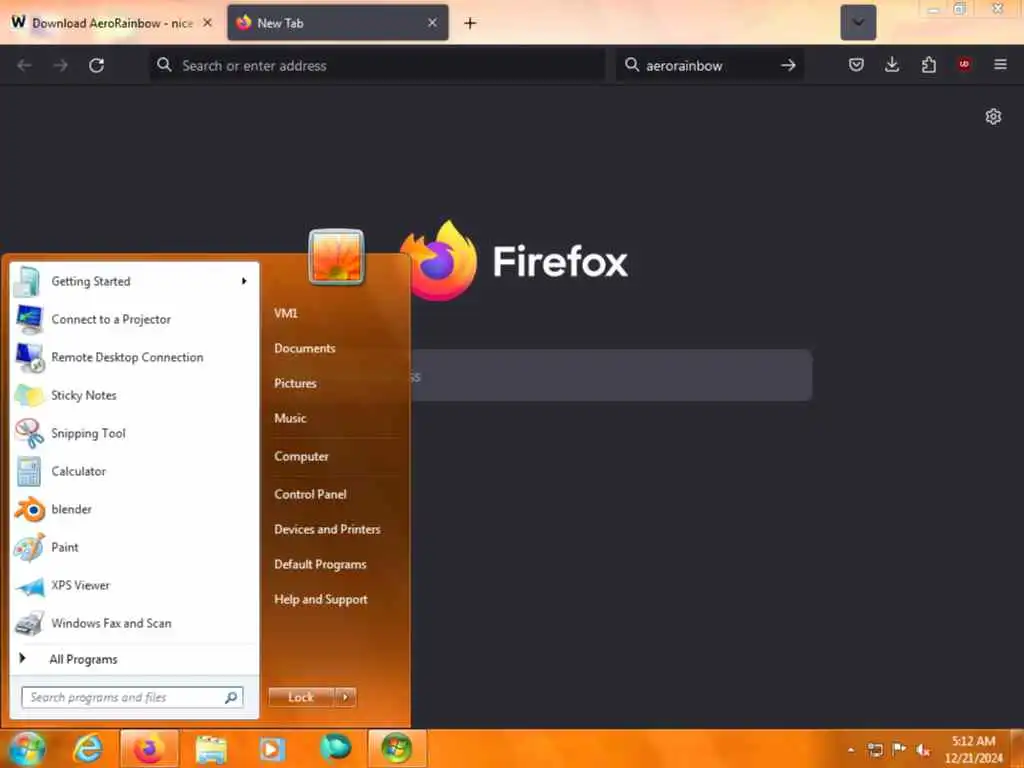Open Computer from Start menu
Viewport: 1024px width, 768px height.
tap(301, 456)
